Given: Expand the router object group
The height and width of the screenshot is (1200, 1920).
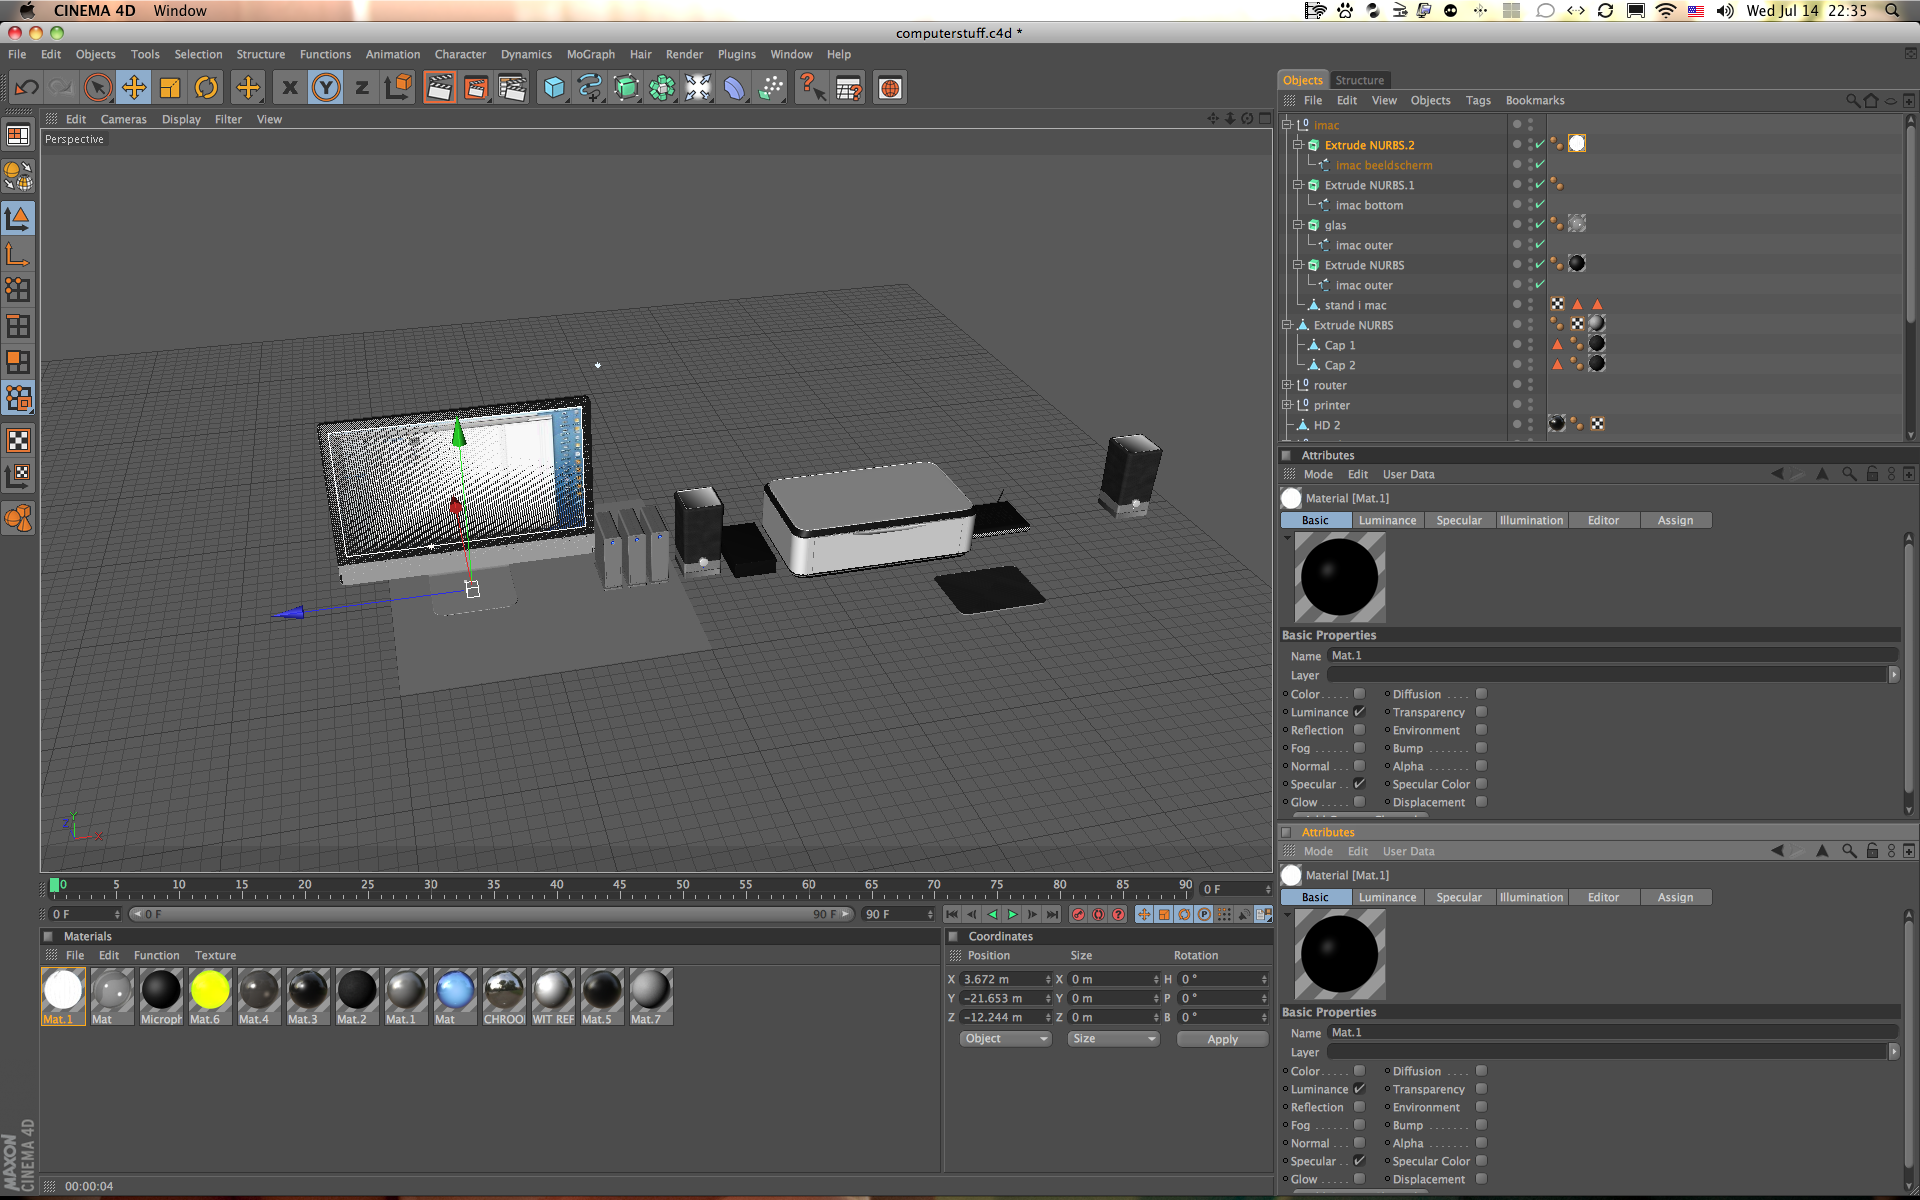Looking at the screenshot, I should [1287, 385].
